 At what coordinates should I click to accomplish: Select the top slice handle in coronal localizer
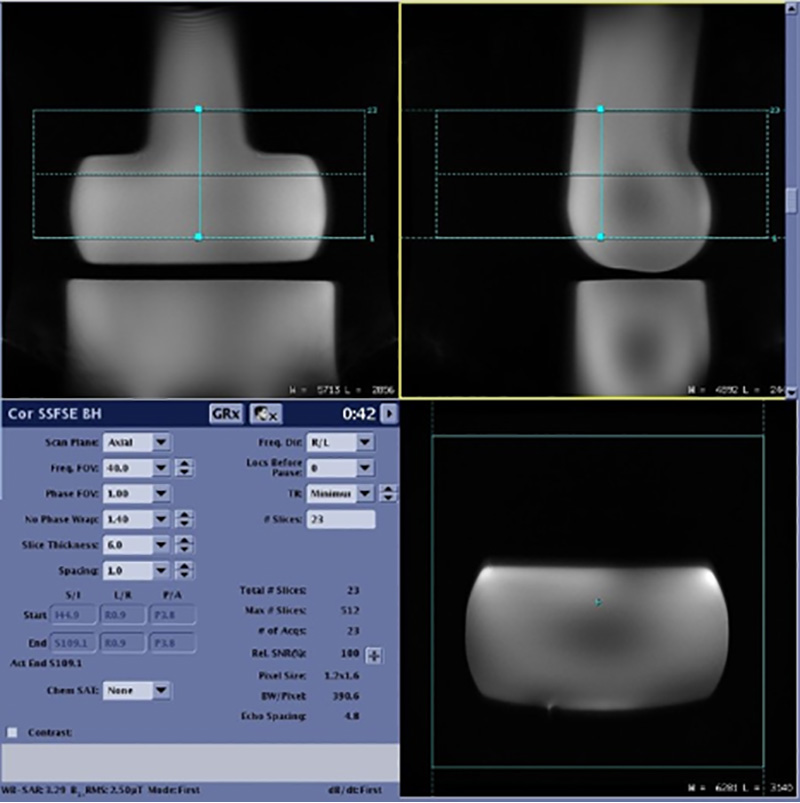tap(198, 108)
